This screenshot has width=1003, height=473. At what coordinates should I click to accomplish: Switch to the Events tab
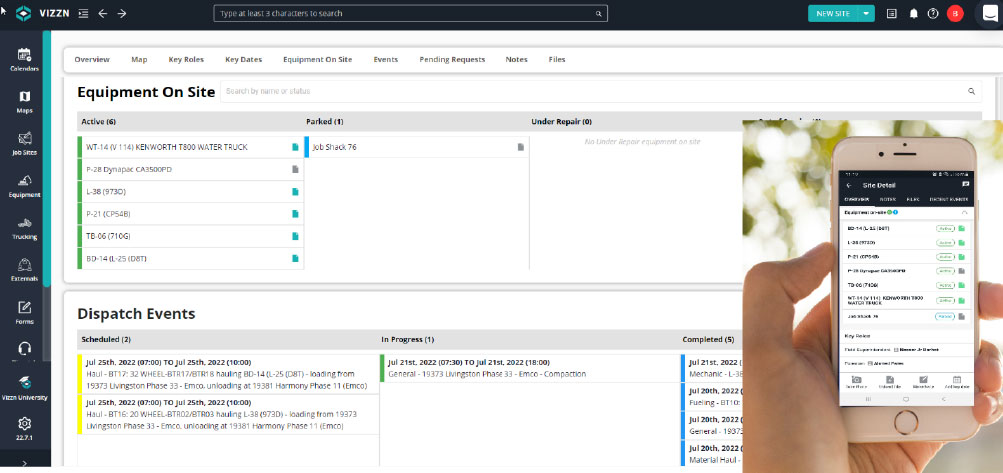(x=386, y=60)
